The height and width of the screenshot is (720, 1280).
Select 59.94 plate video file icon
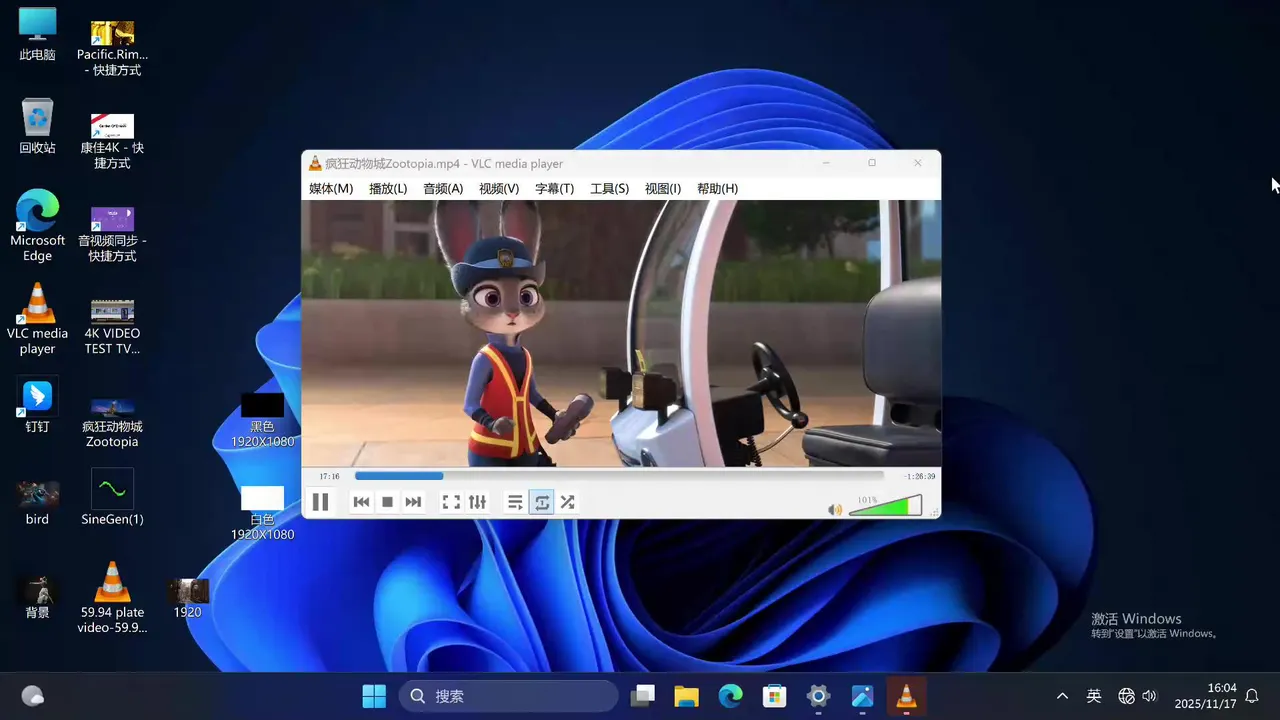click(x=112, y=598)
